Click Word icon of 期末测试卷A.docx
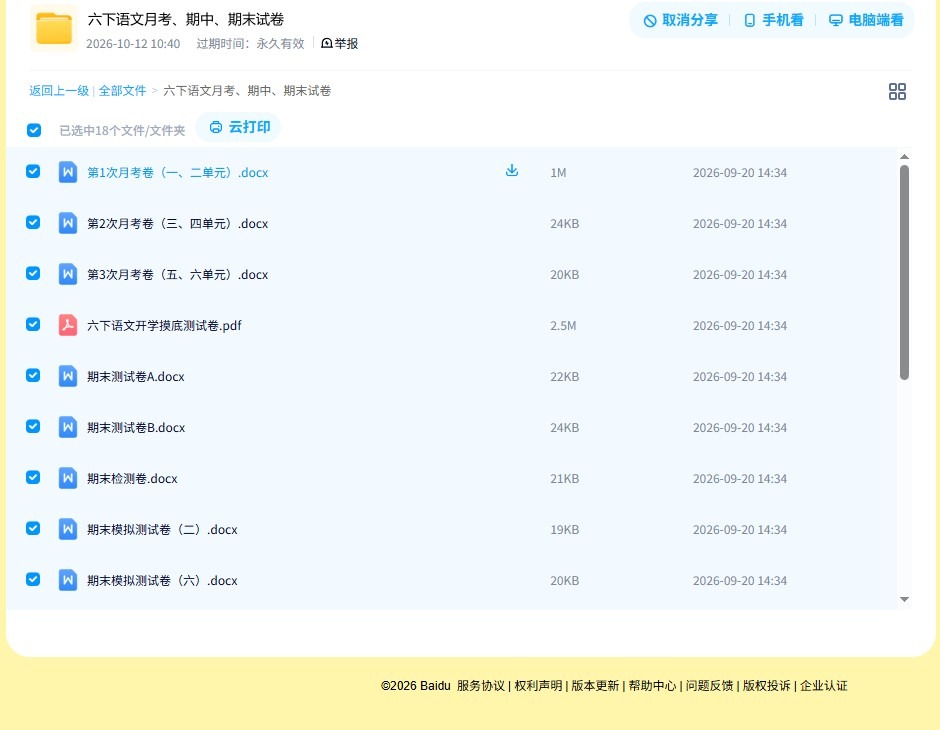940x730 pixels. pos(68,376)
